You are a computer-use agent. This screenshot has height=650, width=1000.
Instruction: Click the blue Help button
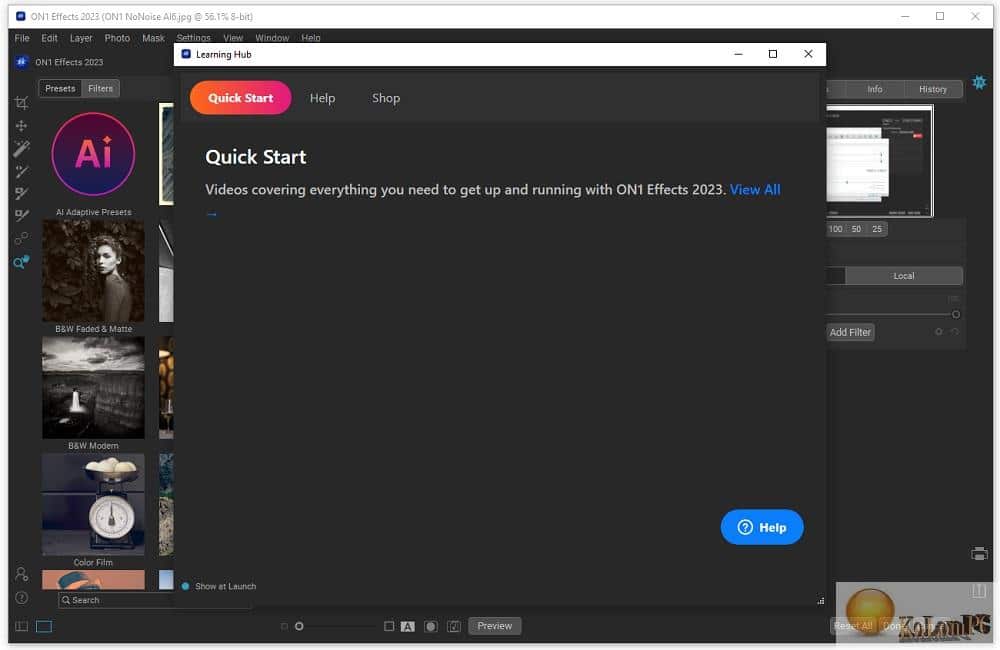point(761,528)
